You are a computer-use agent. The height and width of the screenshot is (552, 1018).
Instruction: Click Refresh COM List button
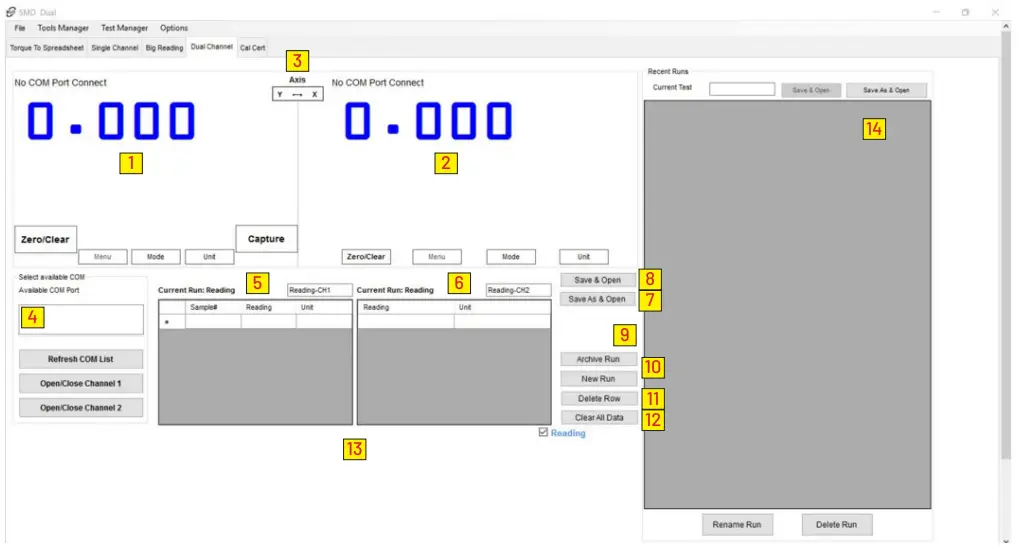click(81, 359)
